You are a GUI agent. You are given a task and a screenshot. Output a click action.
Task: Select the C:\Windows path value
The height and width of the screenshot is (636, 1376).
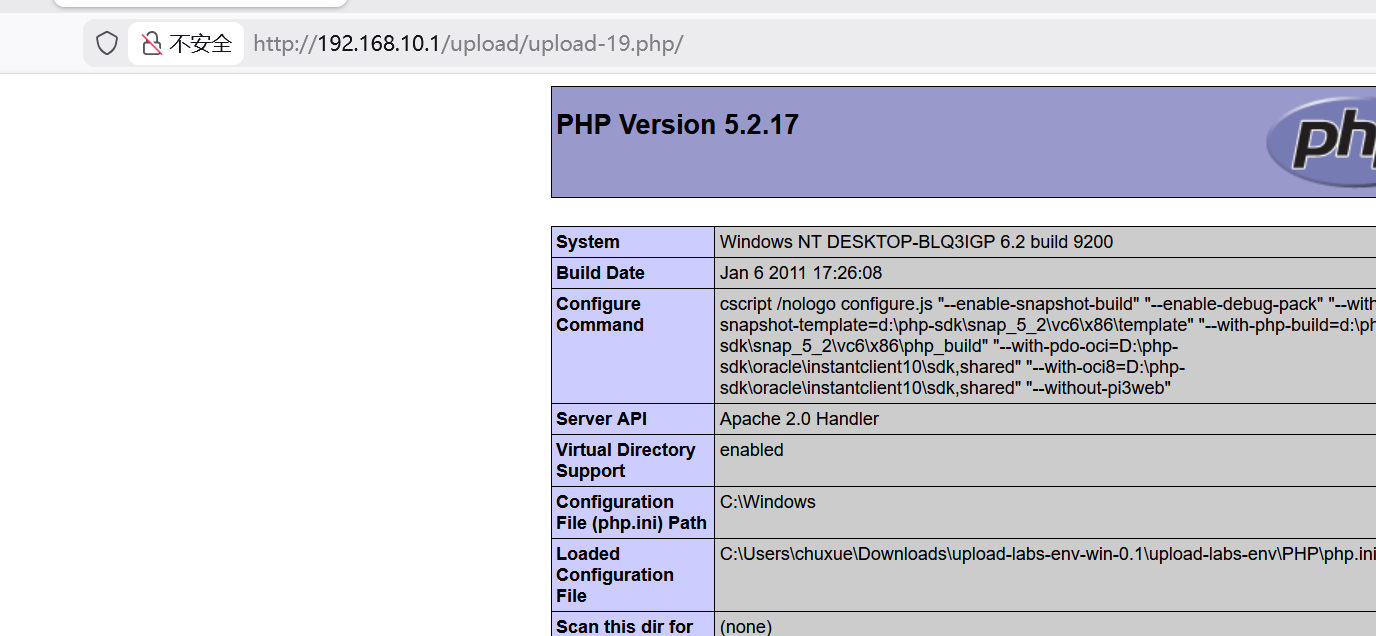768,502
